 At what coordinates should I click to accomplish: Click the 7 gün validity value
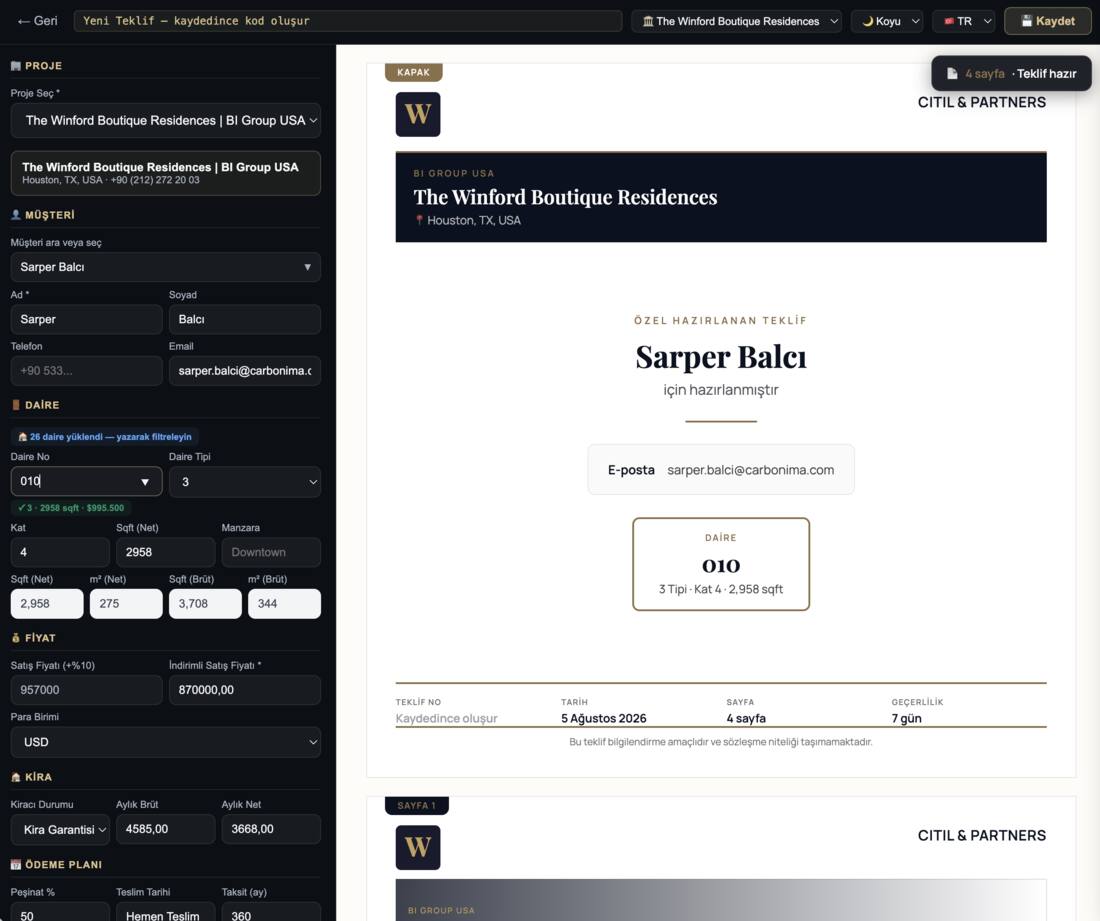click(x=906, y=718)
